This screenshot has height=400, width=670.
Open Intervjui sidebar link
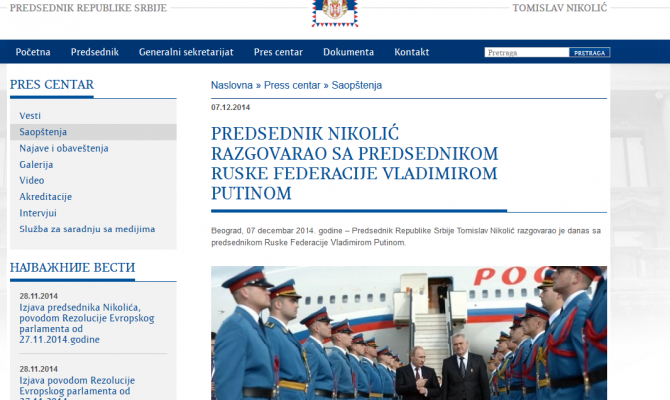pyautogui.click(x=38, y=213)
